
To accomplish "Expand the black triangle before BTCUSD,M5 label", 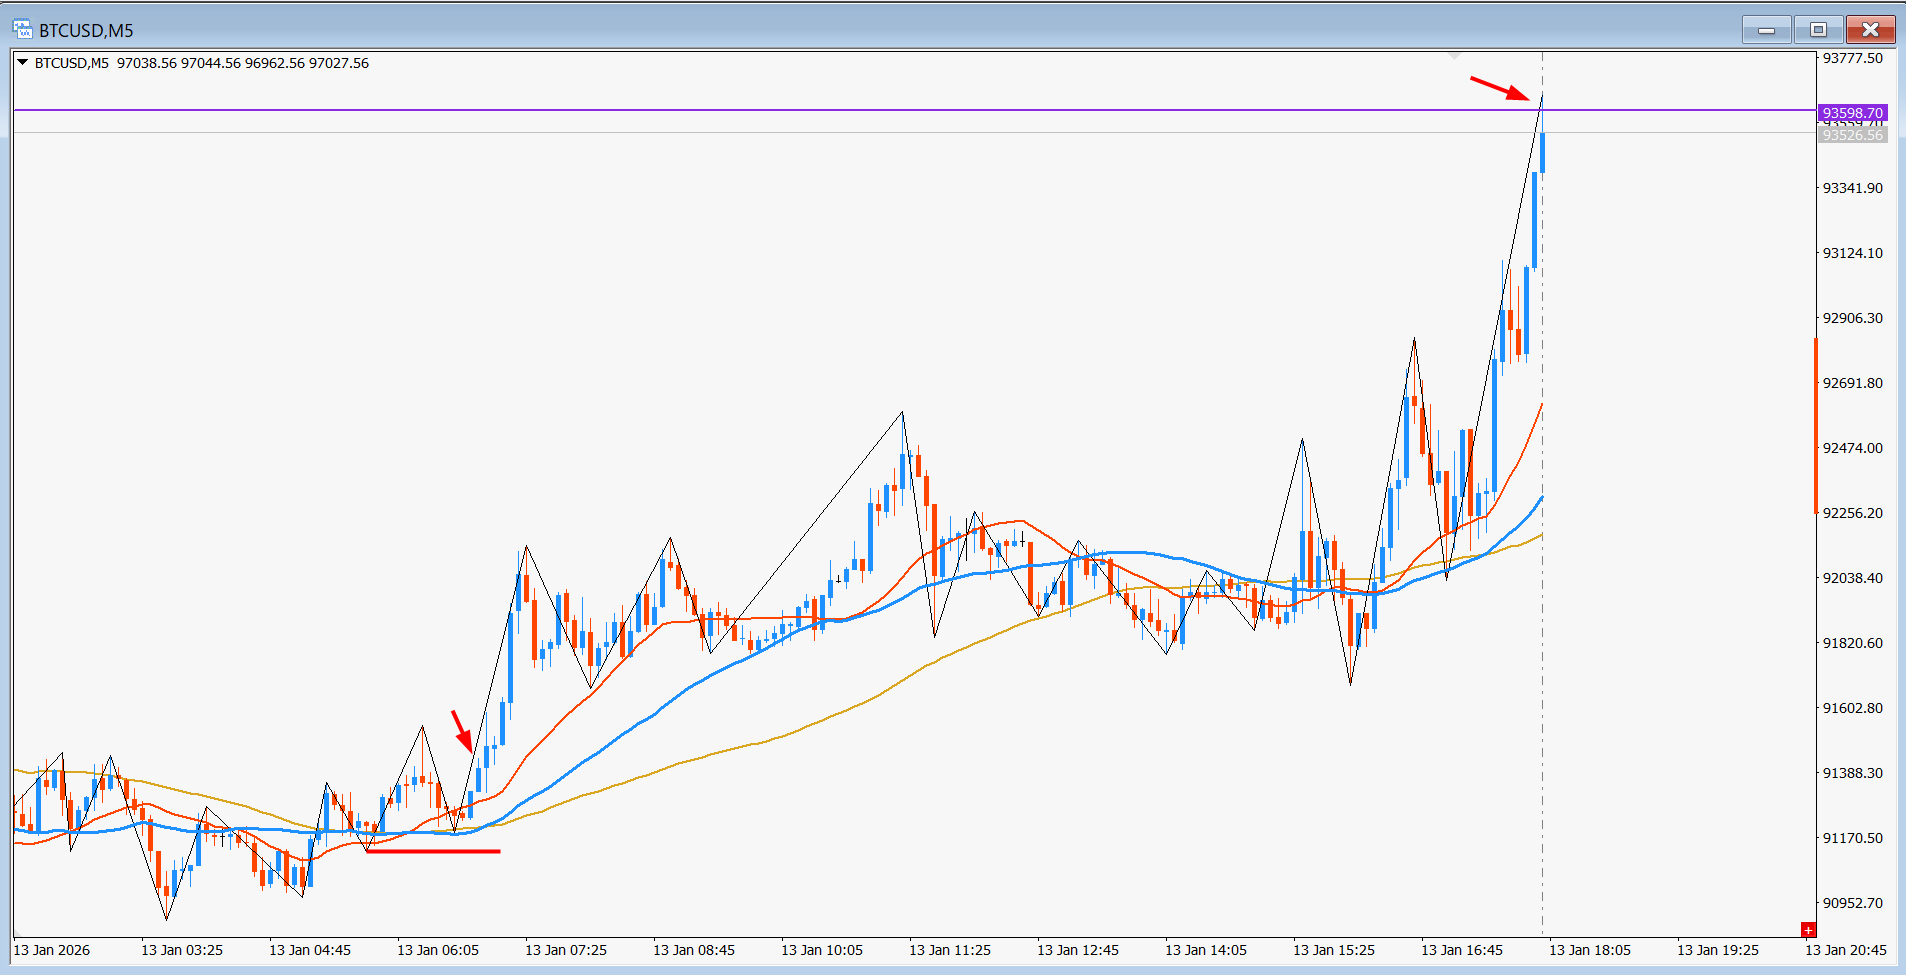I will coord(22,63).
